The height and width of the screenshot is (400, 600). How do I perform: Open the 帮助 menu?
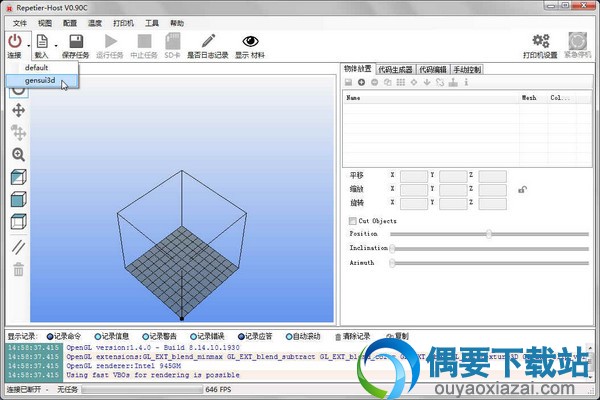pos(177,23)
